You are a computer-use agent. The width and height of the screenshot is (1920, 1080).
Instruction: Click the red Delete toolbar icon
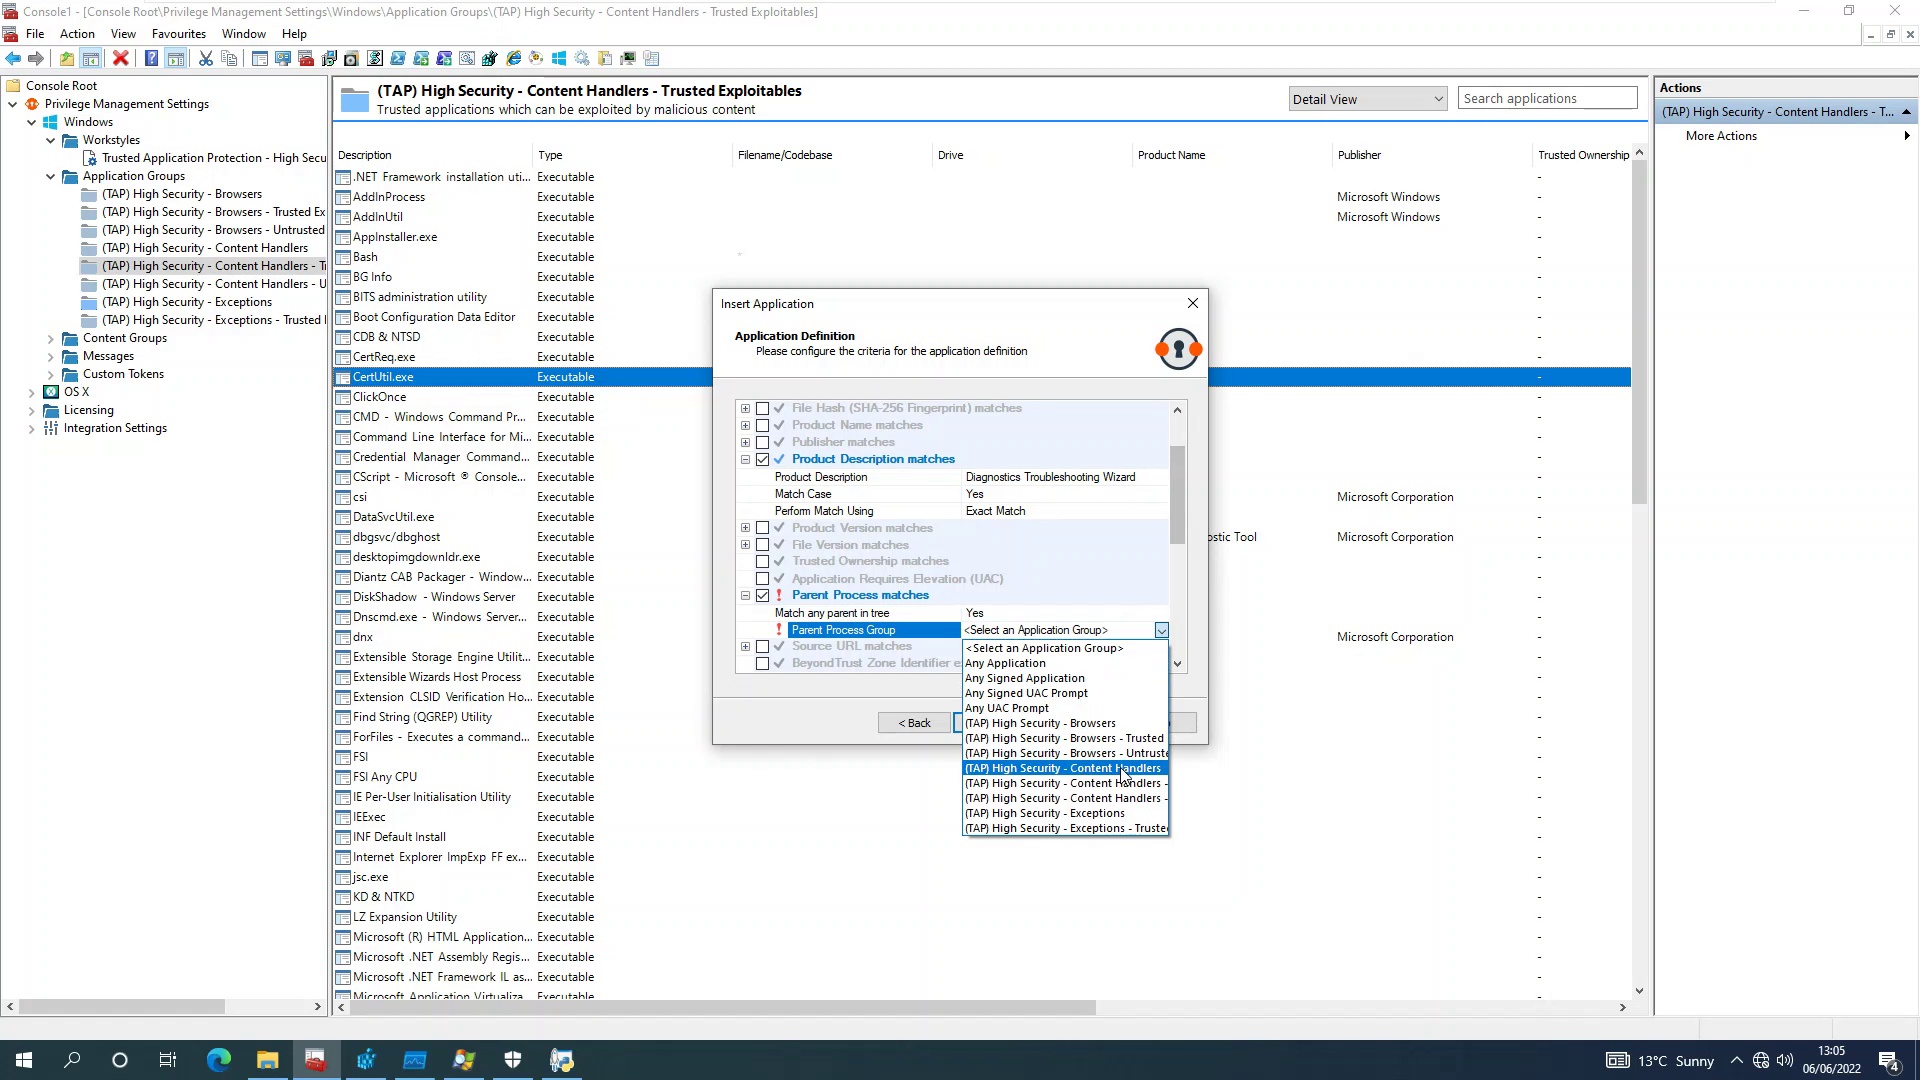point(120,58)
